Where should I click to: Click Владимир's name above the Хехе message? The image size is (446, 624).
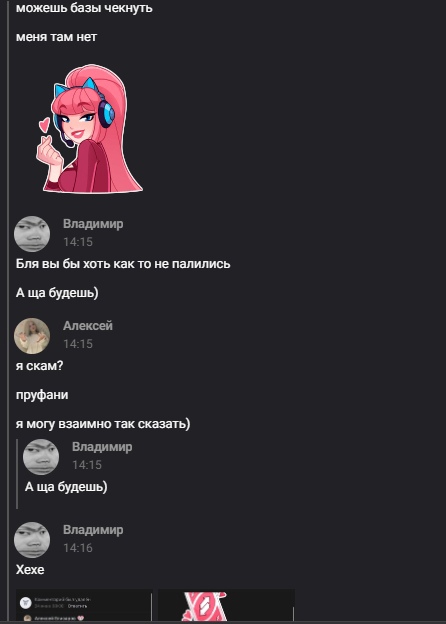93,530
